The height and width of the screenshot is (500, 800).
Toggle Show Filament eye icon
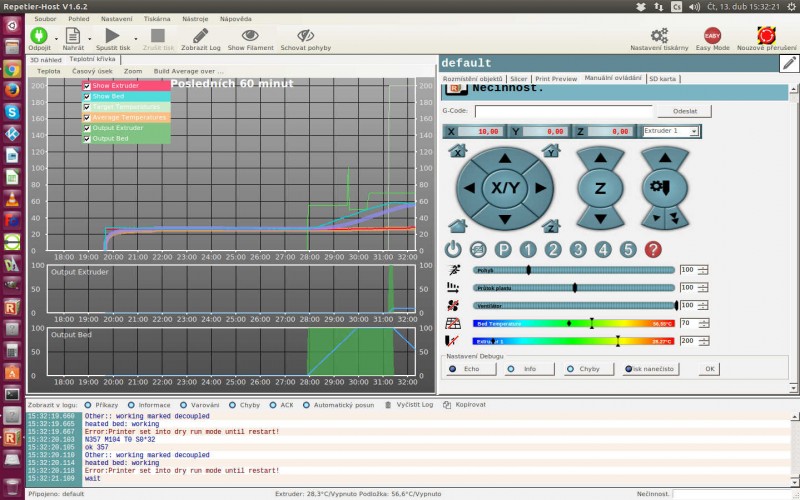(250, 36)
